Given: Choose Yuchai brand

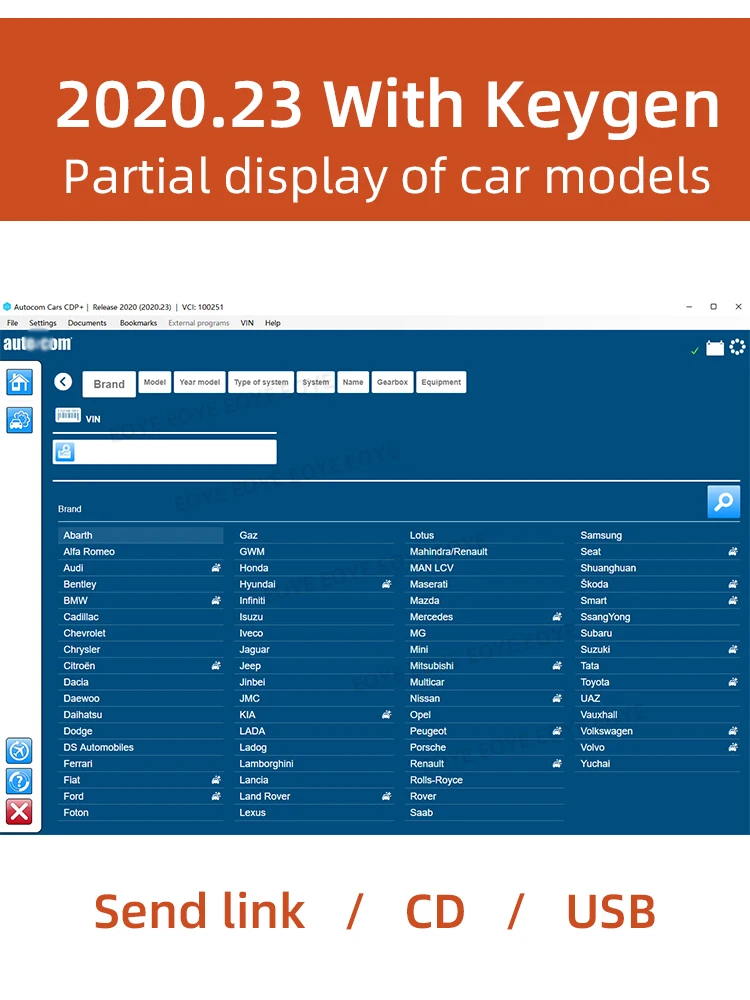Looking at the screenshot, I should [x=658, y=763].
